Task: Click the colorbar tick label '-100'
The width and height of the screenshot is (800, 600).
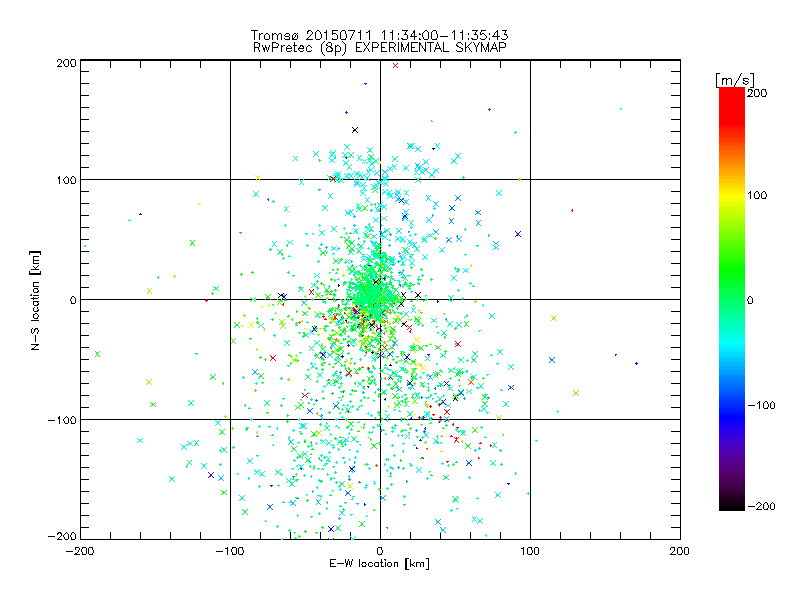Action: (761, 405)
